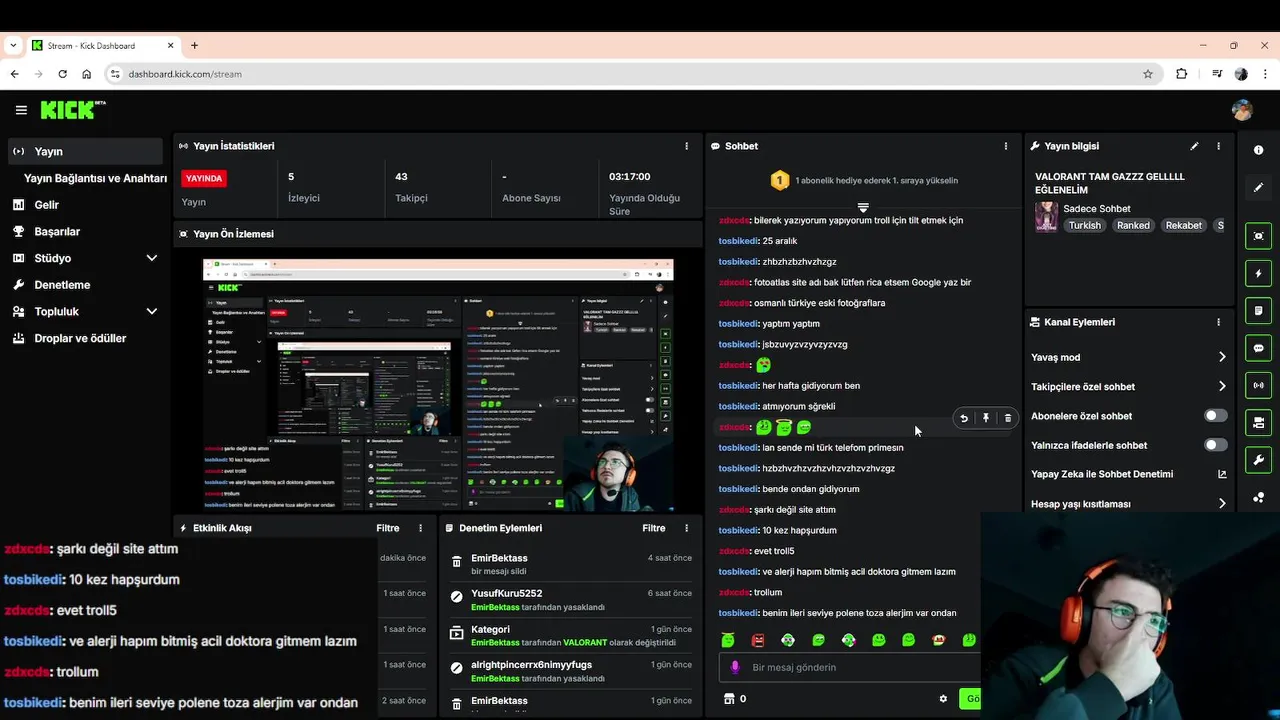Click the YusufKuru5252 banned entry
Viewport: 1280px width, 720px height.
coord(571,600)
